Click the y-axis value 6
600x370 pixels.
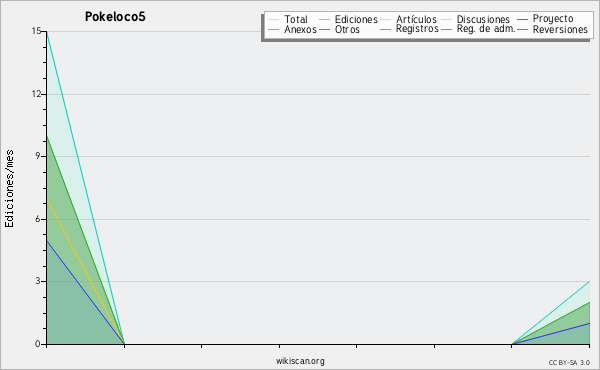coord(38,219)
